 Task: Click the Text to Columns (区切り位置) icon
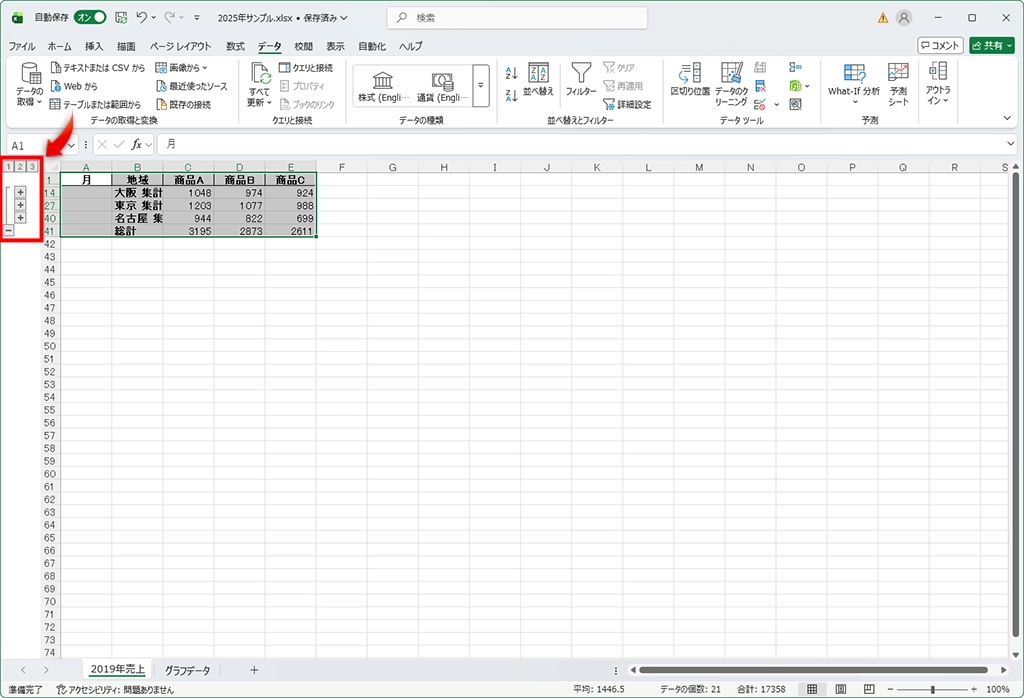690,76
